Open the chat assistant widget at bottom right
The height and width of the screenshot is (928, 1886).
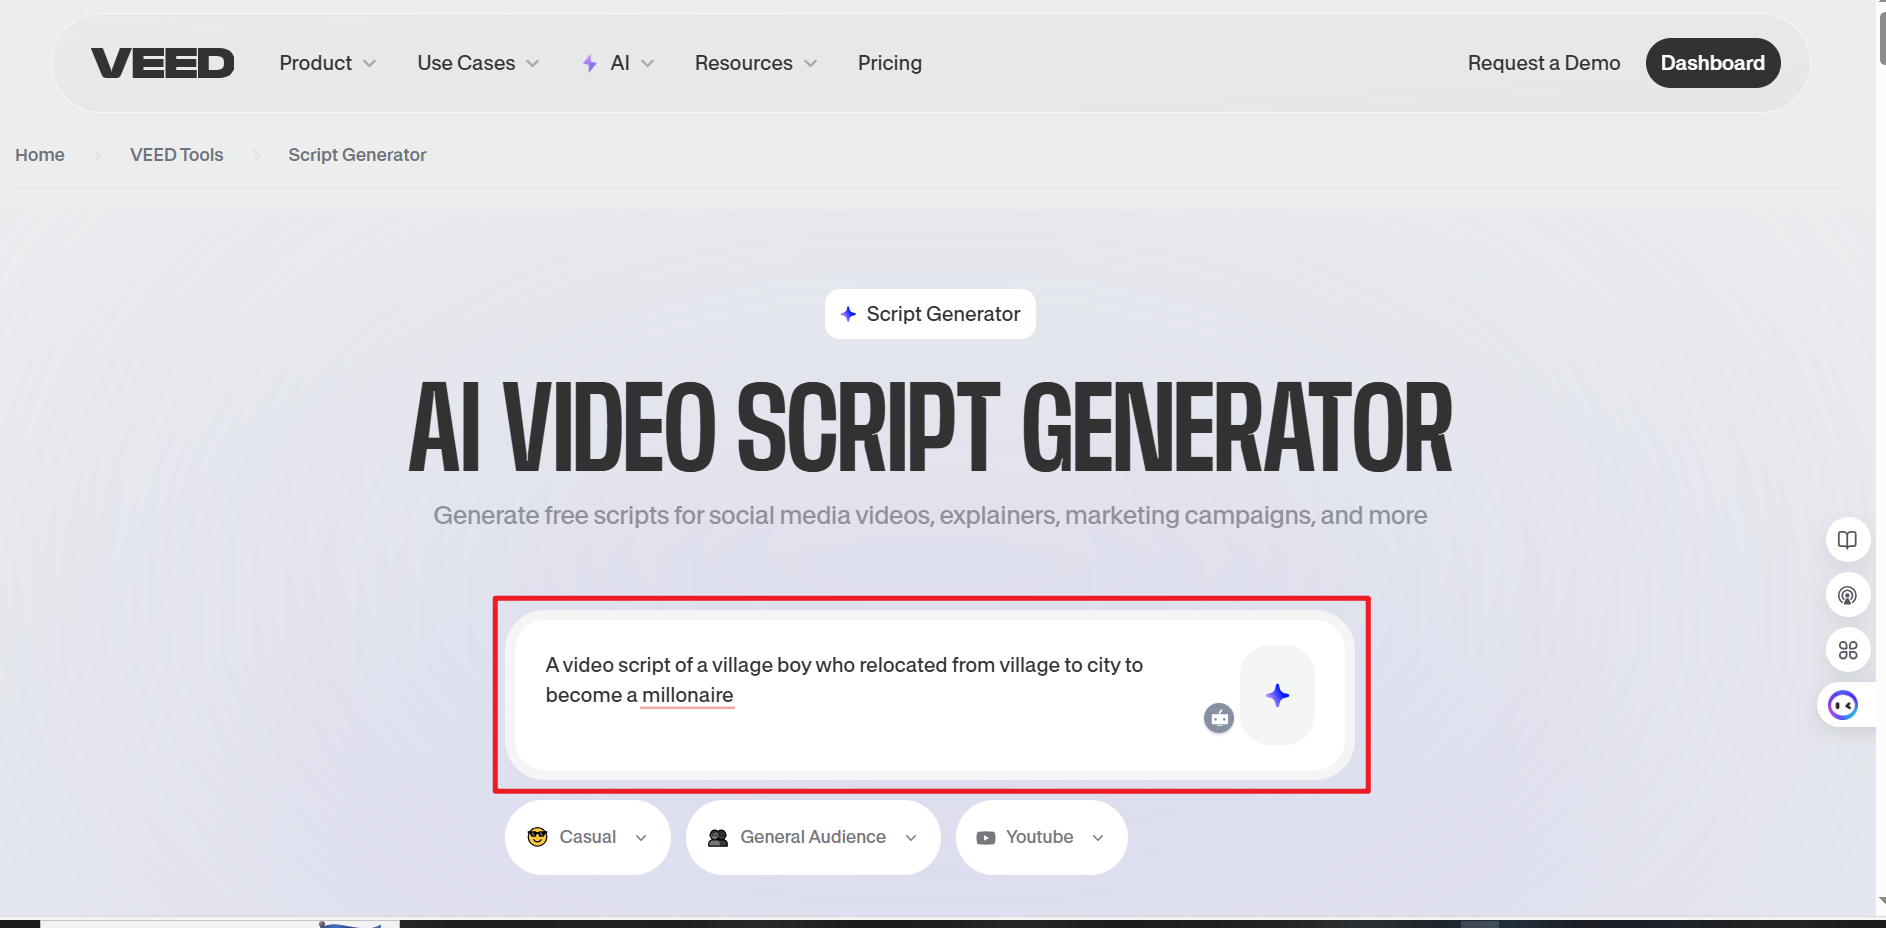[x=1845, y=705]
